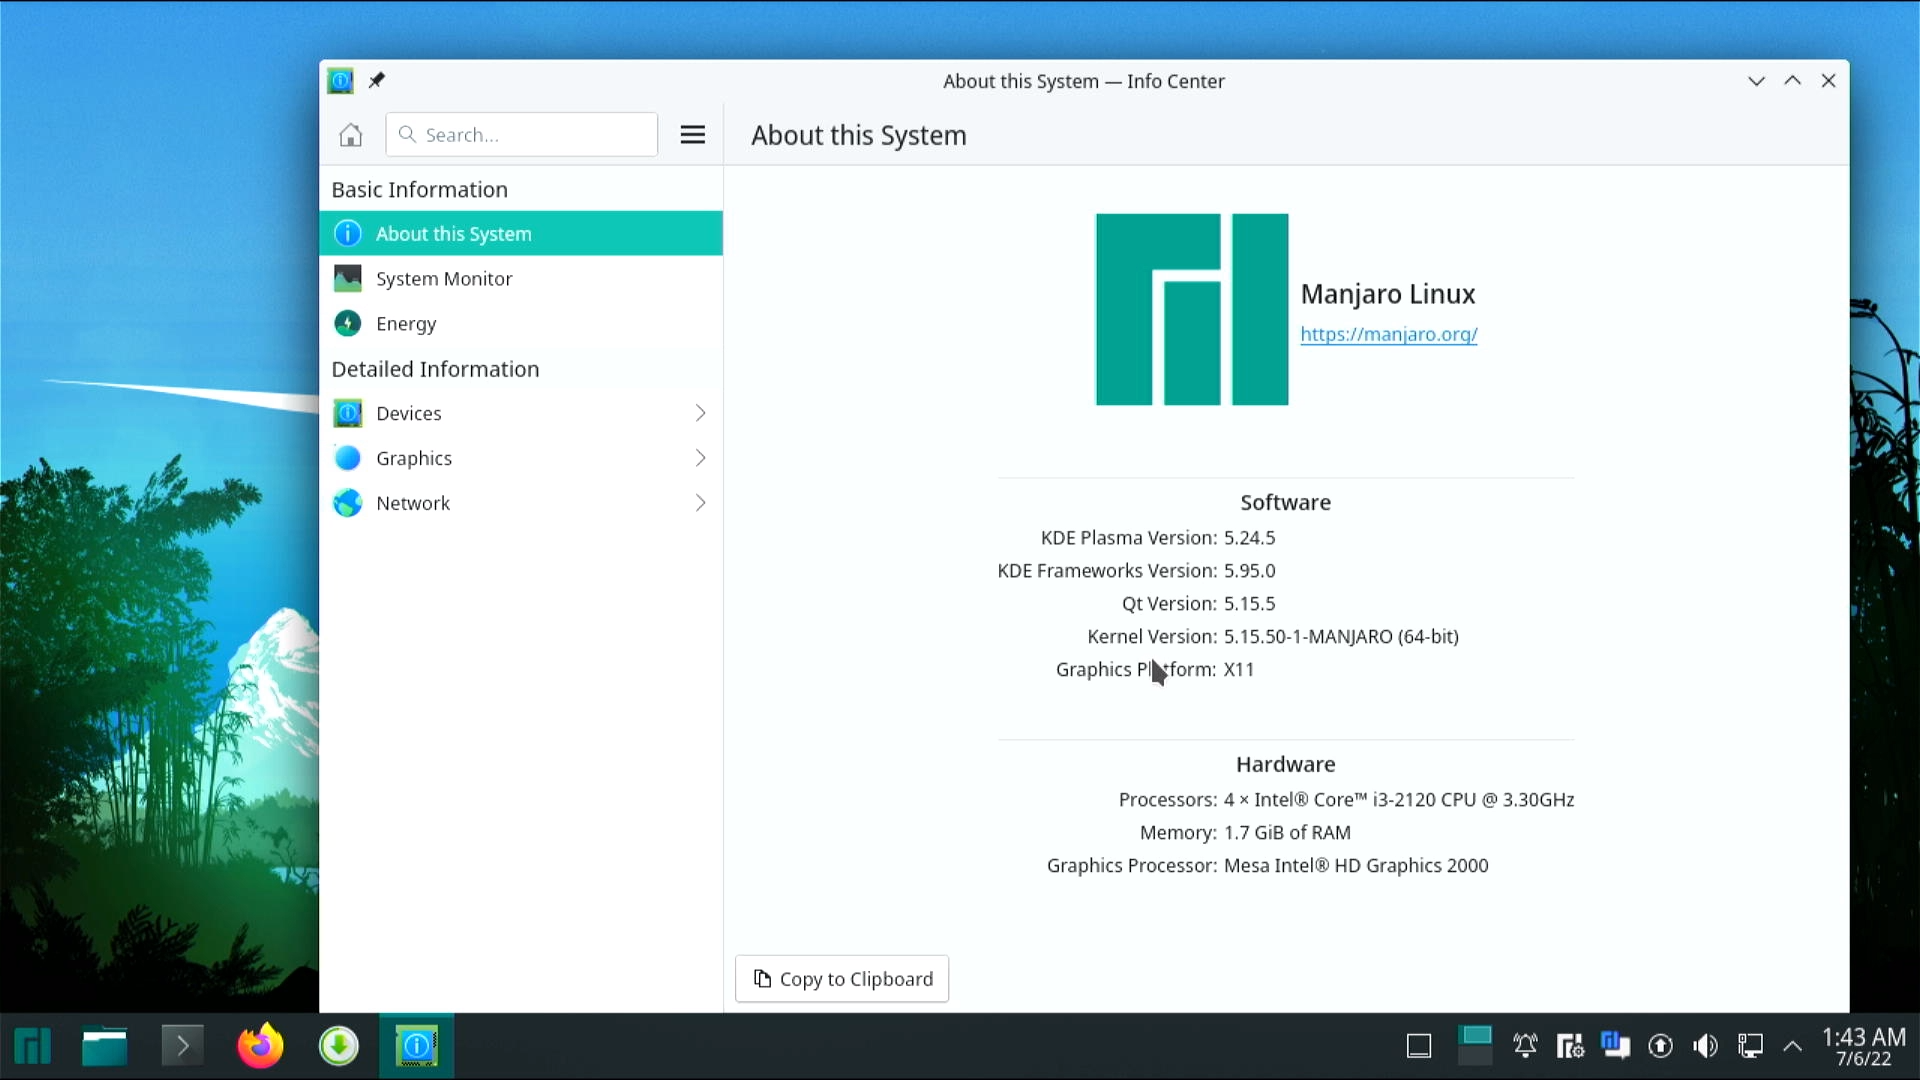
Task: Open the volume control tray icon
Action: pos(1705,1046)
